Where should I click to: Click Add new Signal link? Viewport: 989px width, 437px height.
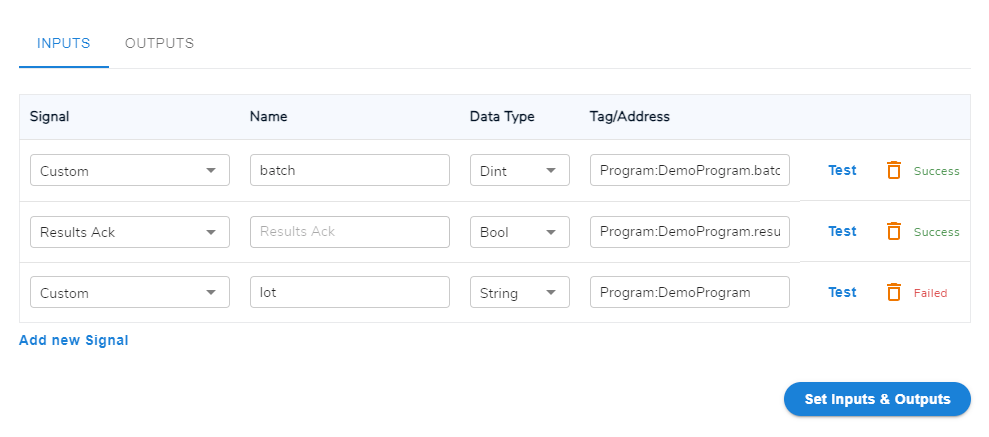[x=74, y=341]
